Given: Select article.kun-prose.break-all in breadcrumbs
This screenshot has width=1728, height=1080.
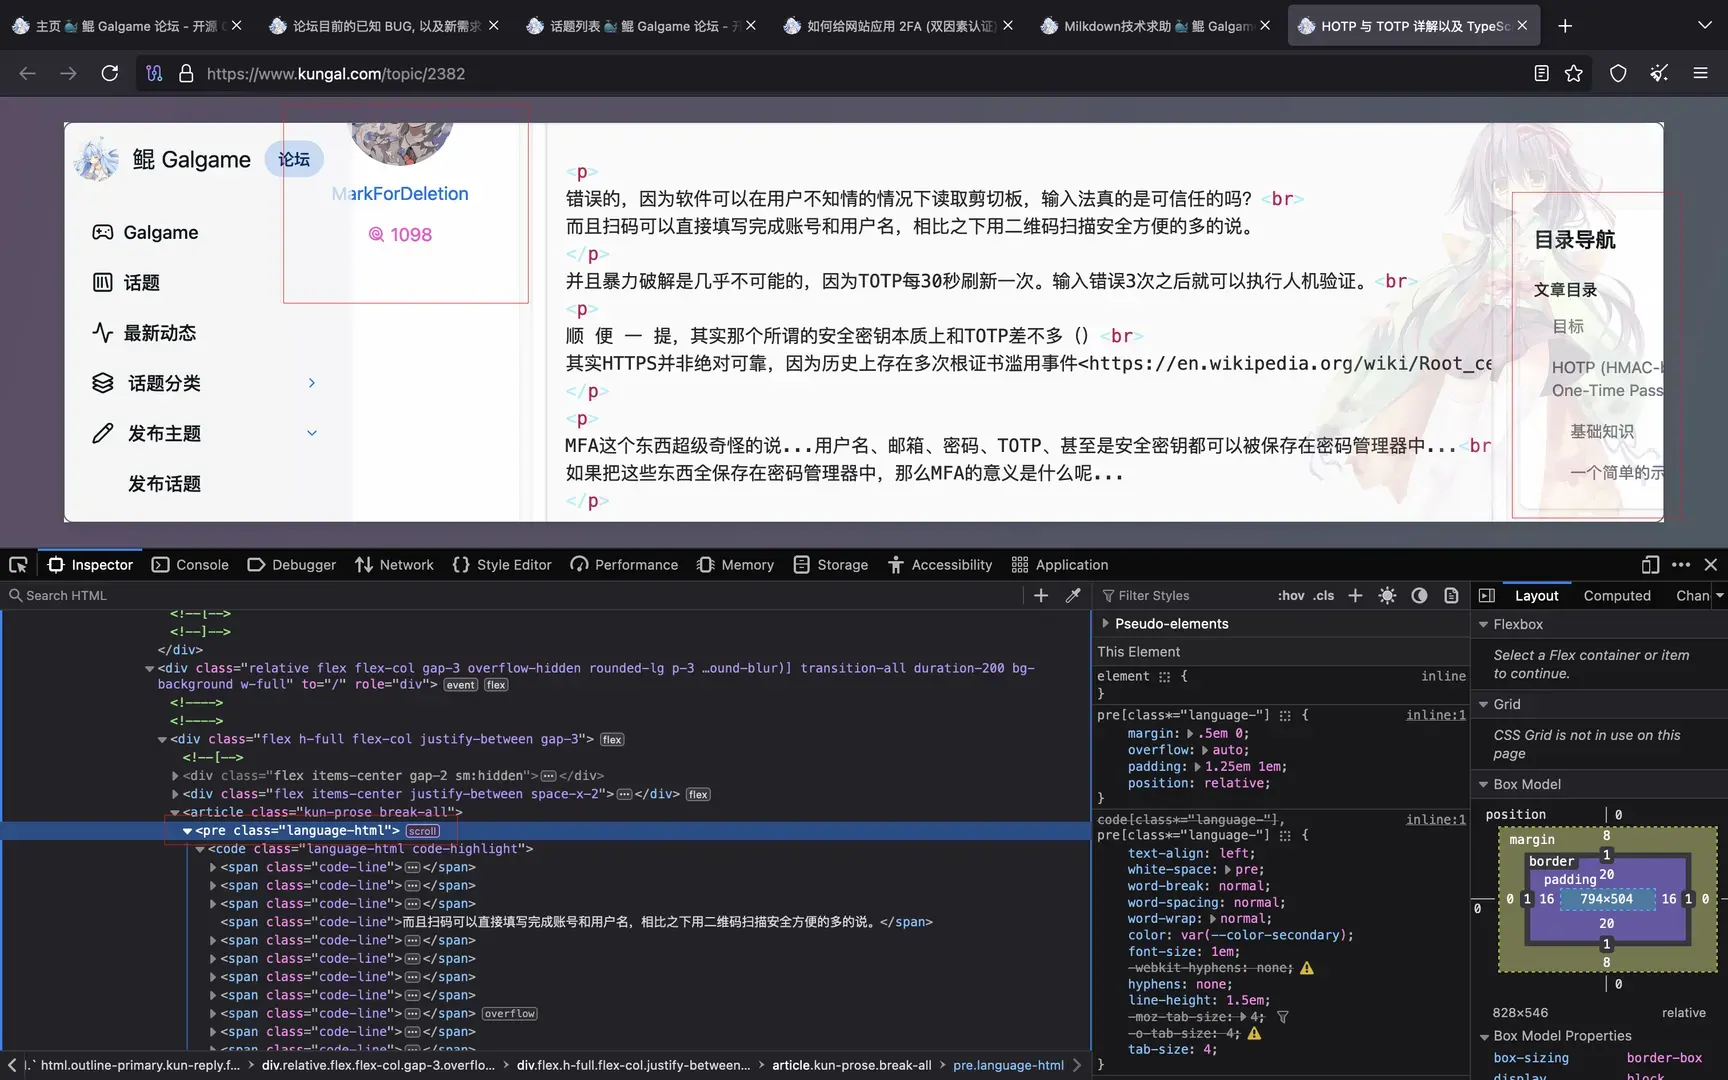Looking at the screenshot, I should pyautogui.click(x=851, y=1065).
